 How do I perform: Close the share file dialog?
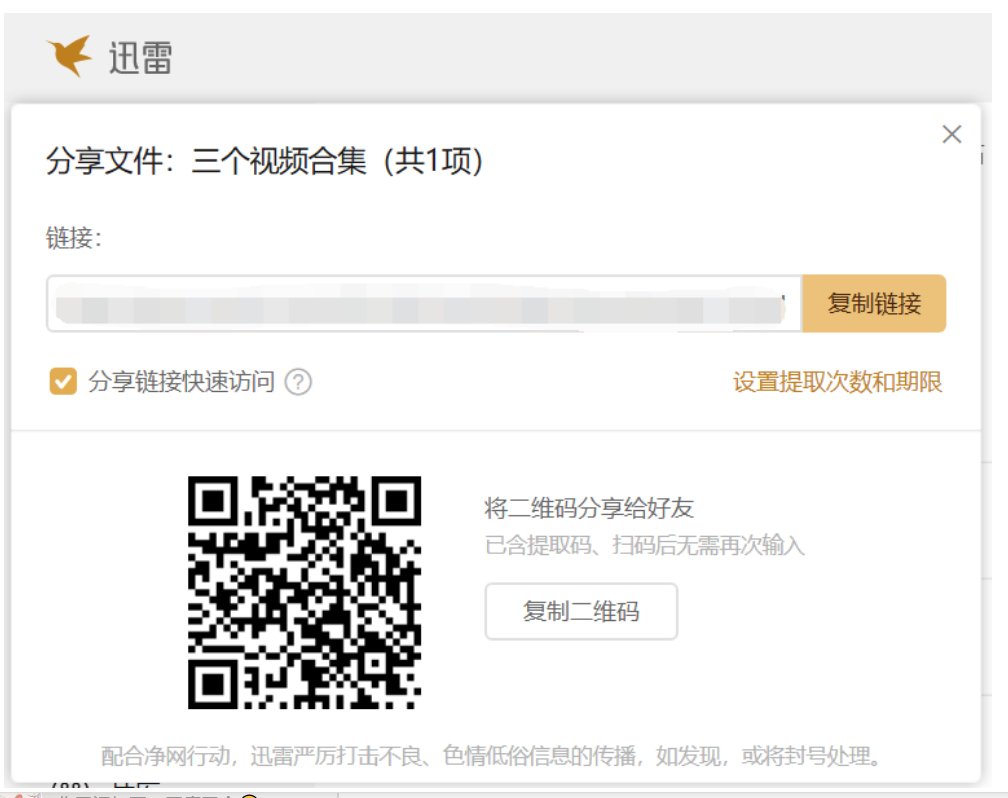point(951,134)
